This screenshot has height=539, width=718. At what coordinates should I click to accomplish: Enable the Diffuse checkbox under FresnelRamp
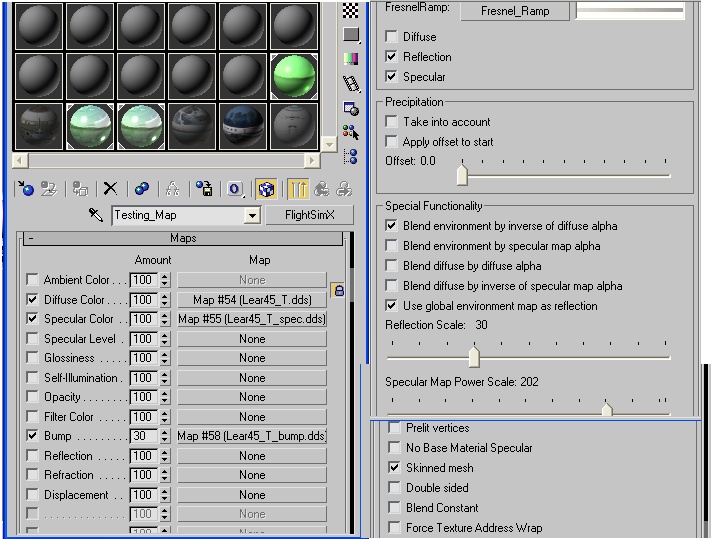pyautogui.click(x=392, y=37)
